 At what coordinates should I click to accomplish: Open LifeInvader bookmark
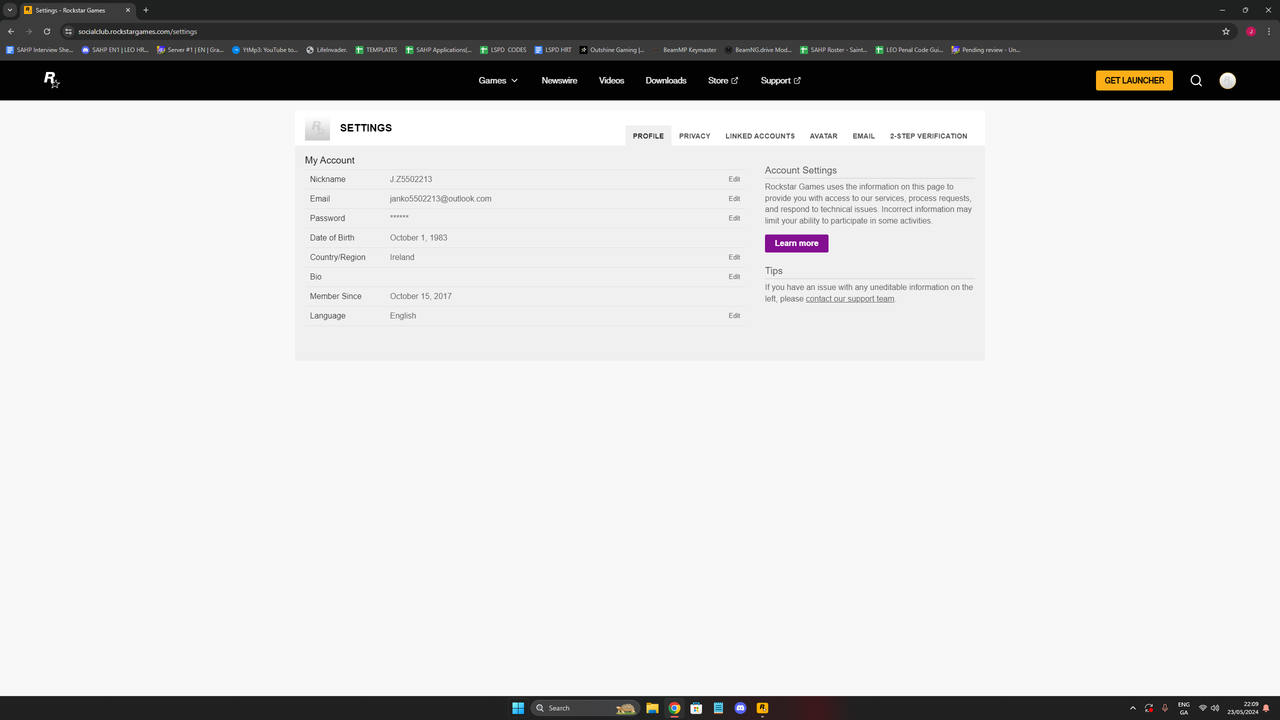pos(327,49)
